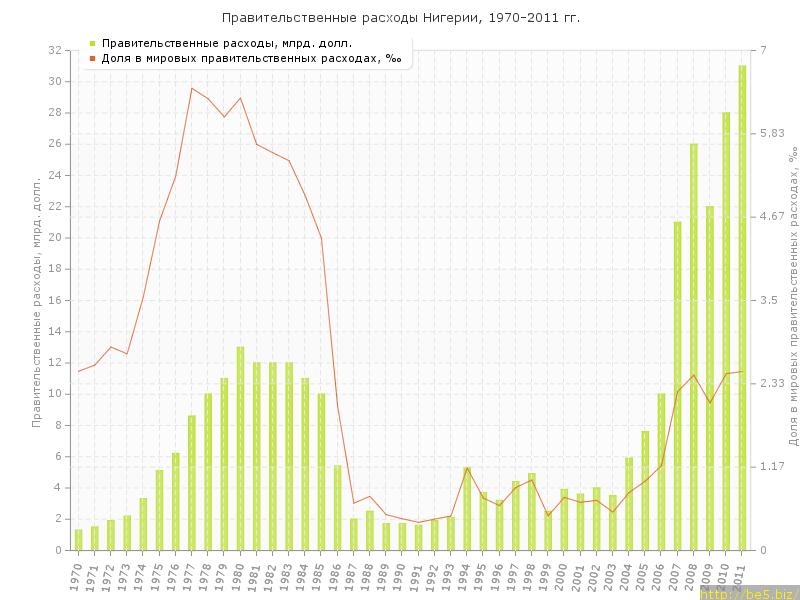
Task: Click the chart title 'Правительственные расходы Нигерии'
Action: pyautogui.click(x=400, y=18)
